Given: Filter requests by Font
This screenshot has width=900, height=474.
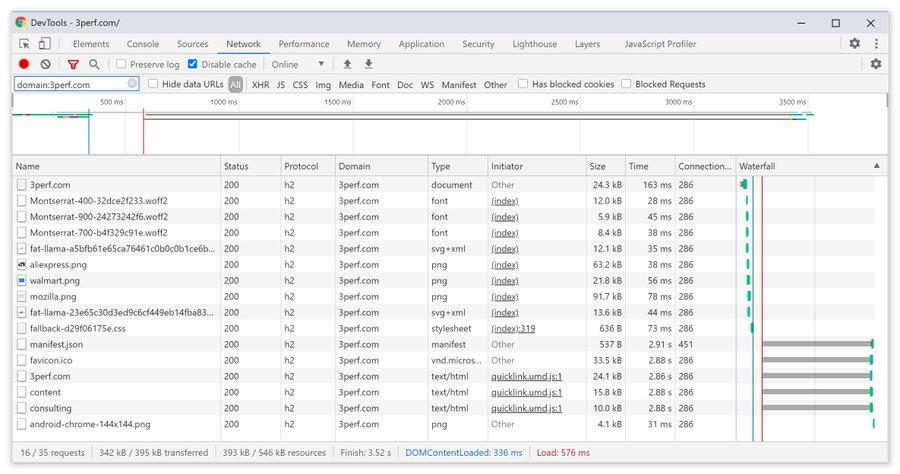Looking at the screenshot, I should [380, 84].
